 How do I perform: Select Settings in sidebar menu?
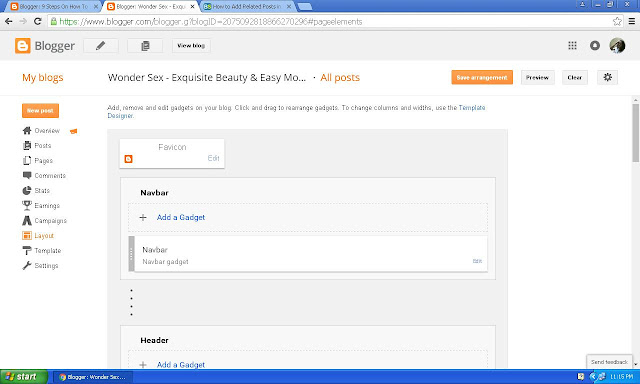point(47,266)
